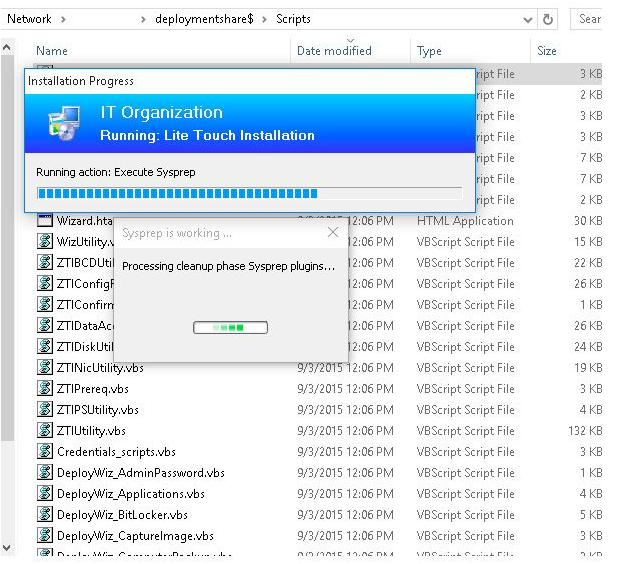Click the ZTIConfirm script file icon

(45, 304)
